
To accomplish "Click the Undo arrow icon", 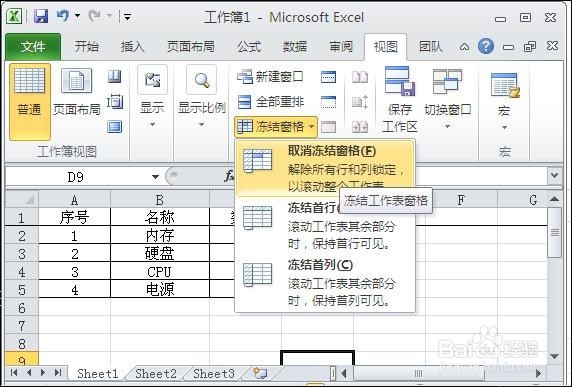I will [63, 16].
